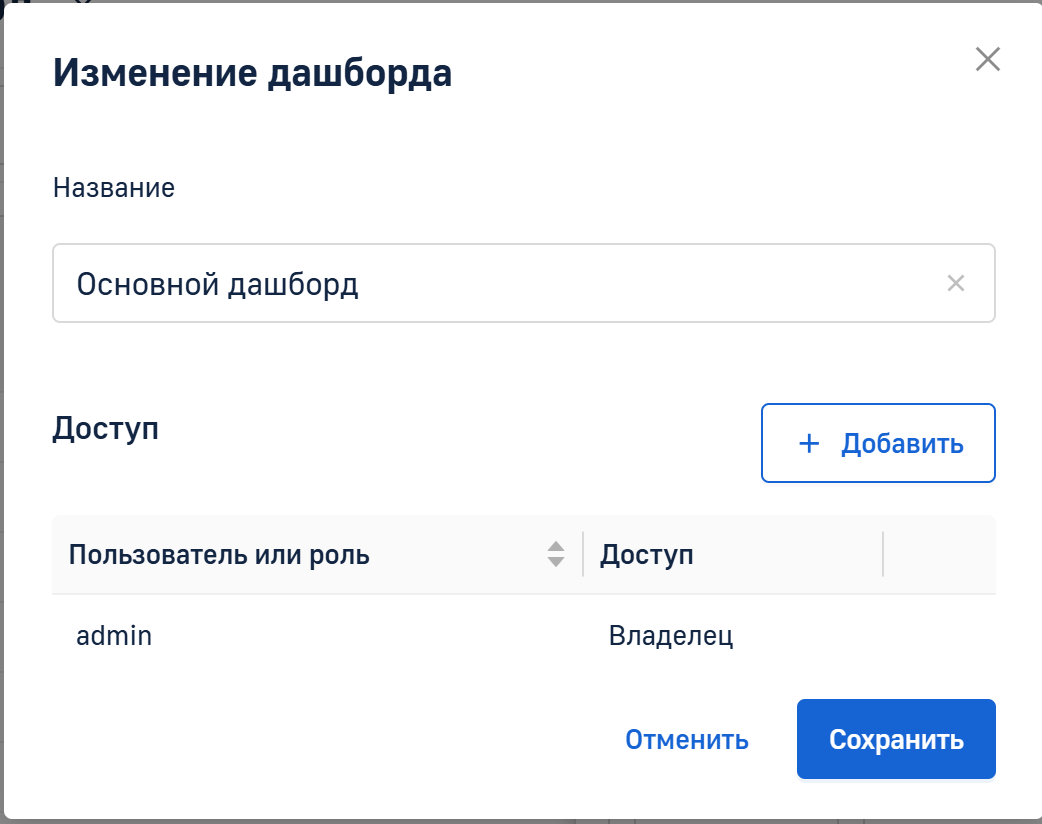Cancel editing via Отменить
Viewport: 1042px width, 824px height.
(x=686, y=739)
